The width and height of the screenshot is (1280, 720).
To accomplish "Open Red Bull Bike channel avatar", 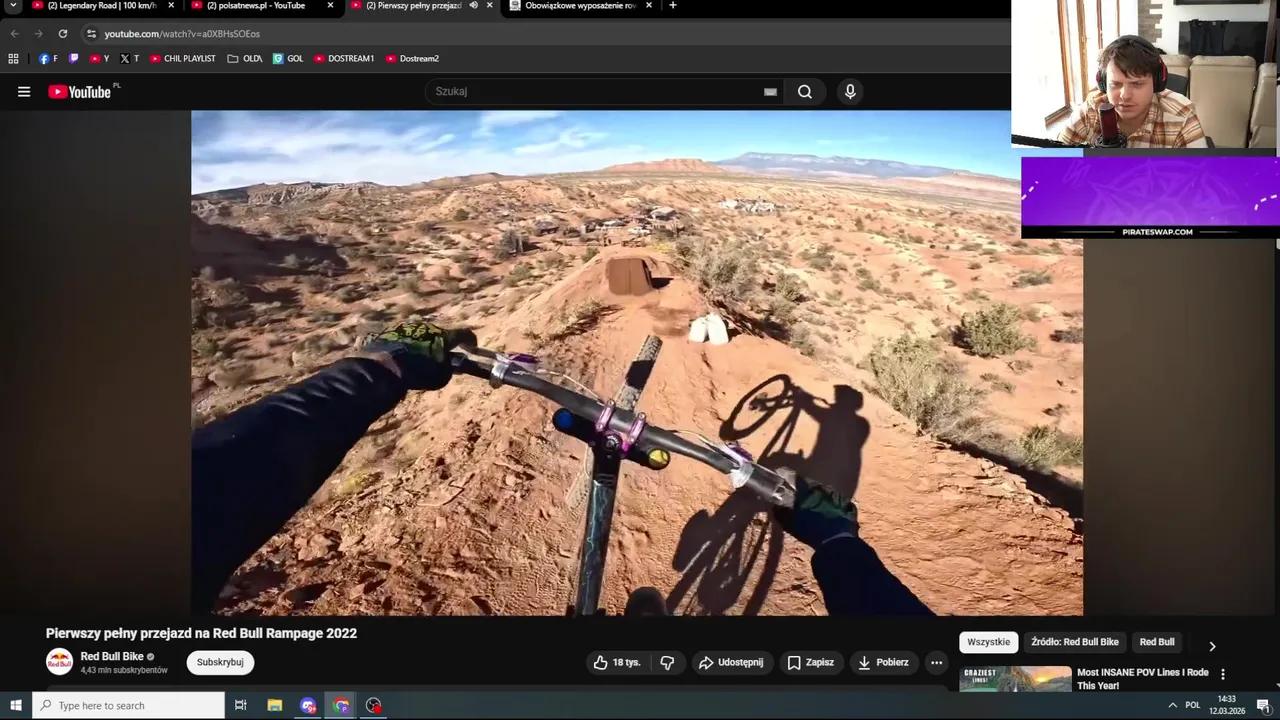I will tap(59, 662).
